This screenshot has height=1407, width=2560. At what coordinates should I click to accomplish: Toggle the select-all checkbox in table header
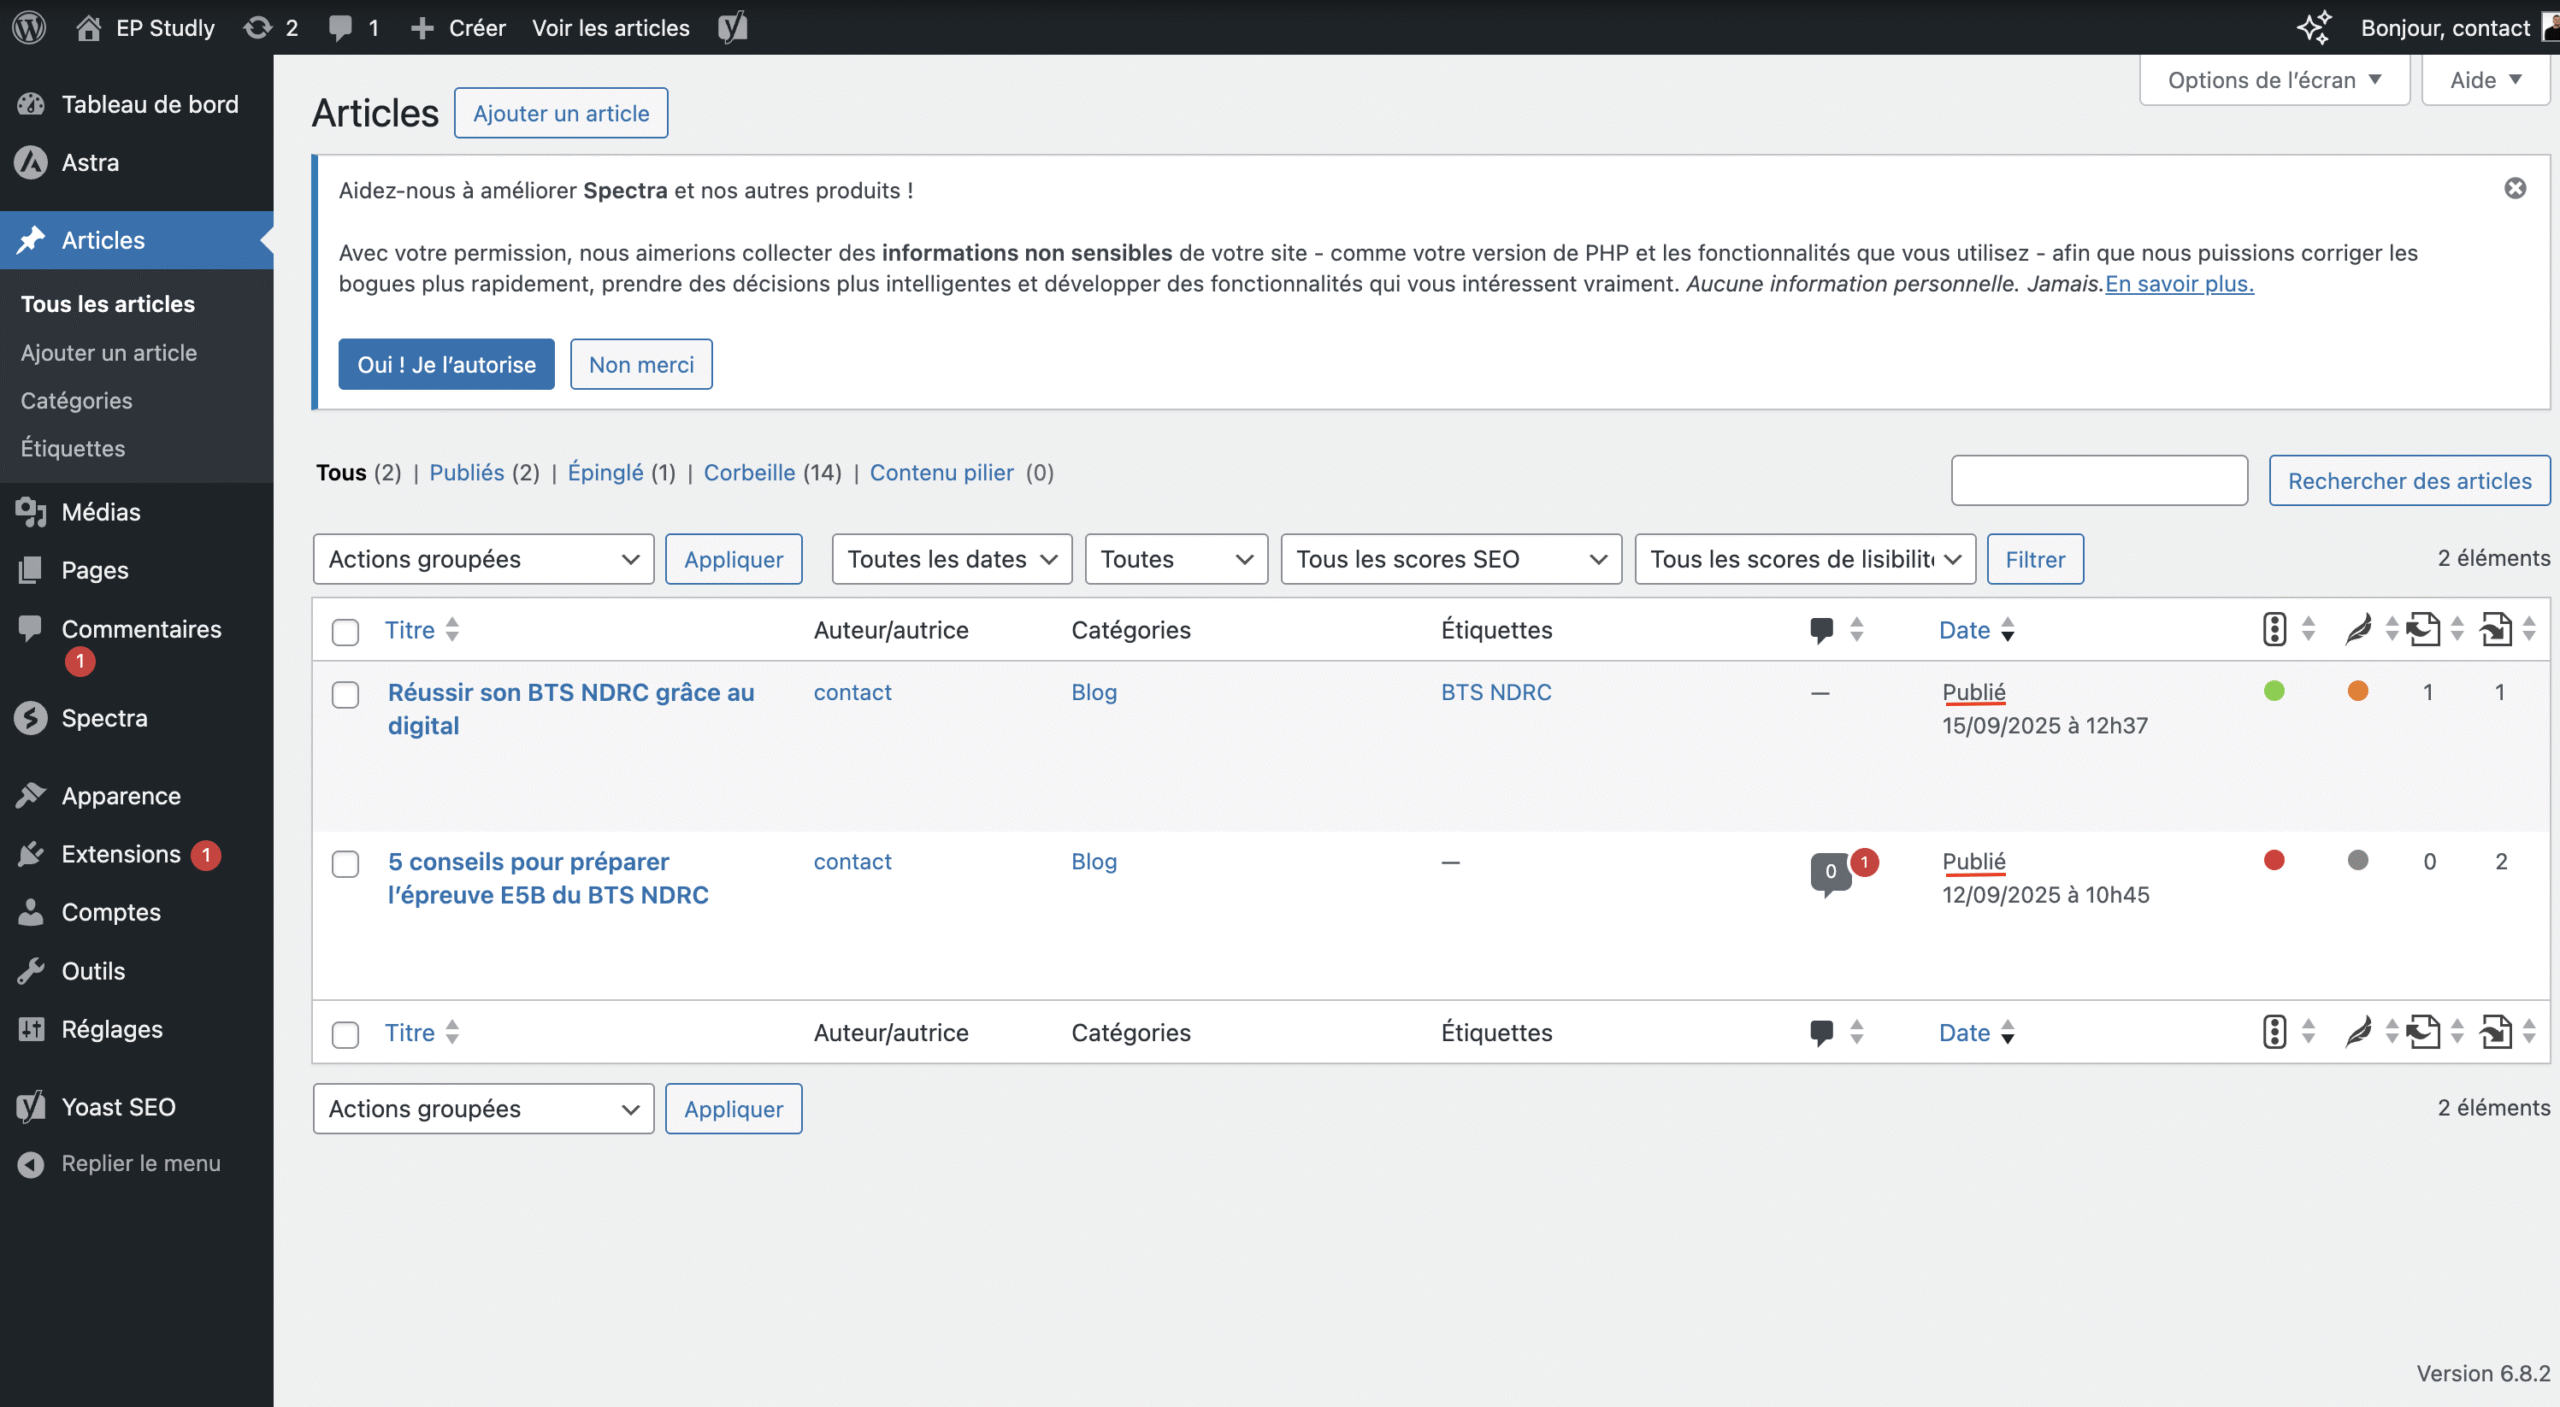pyautogui.click(x=345, y=632)
